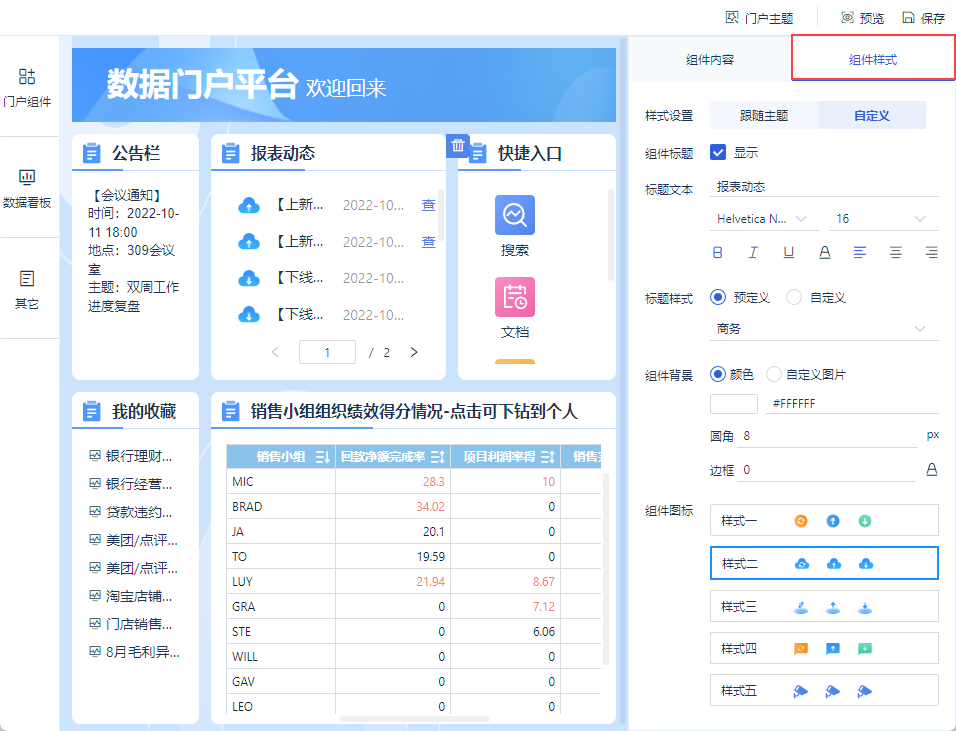Select 自定义 style setting tab

click(x=872, y=115)
